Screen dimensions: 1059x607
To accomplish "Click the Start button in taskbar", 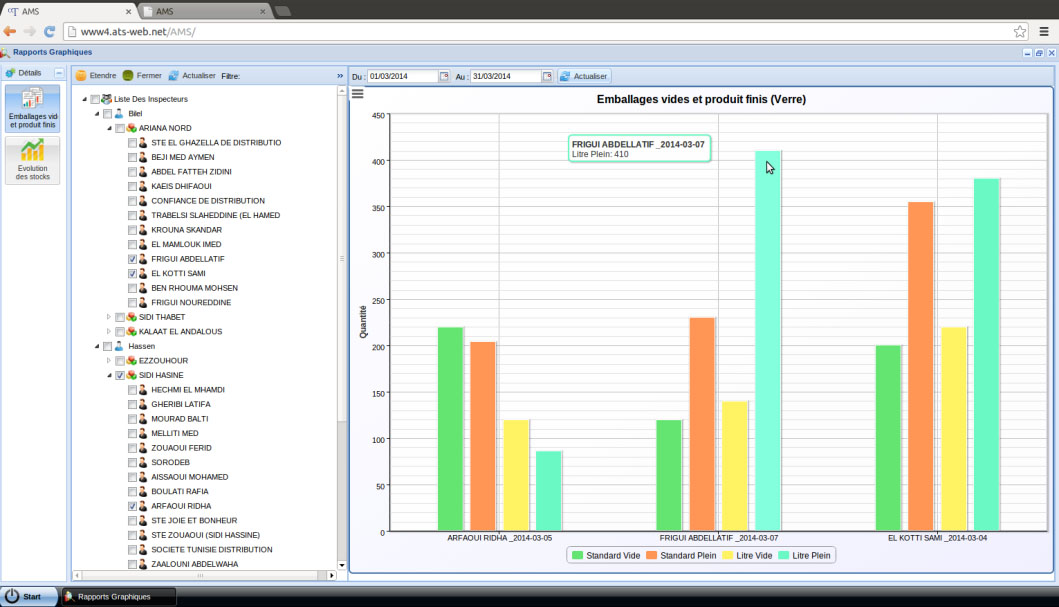I will tap(26, 597).
